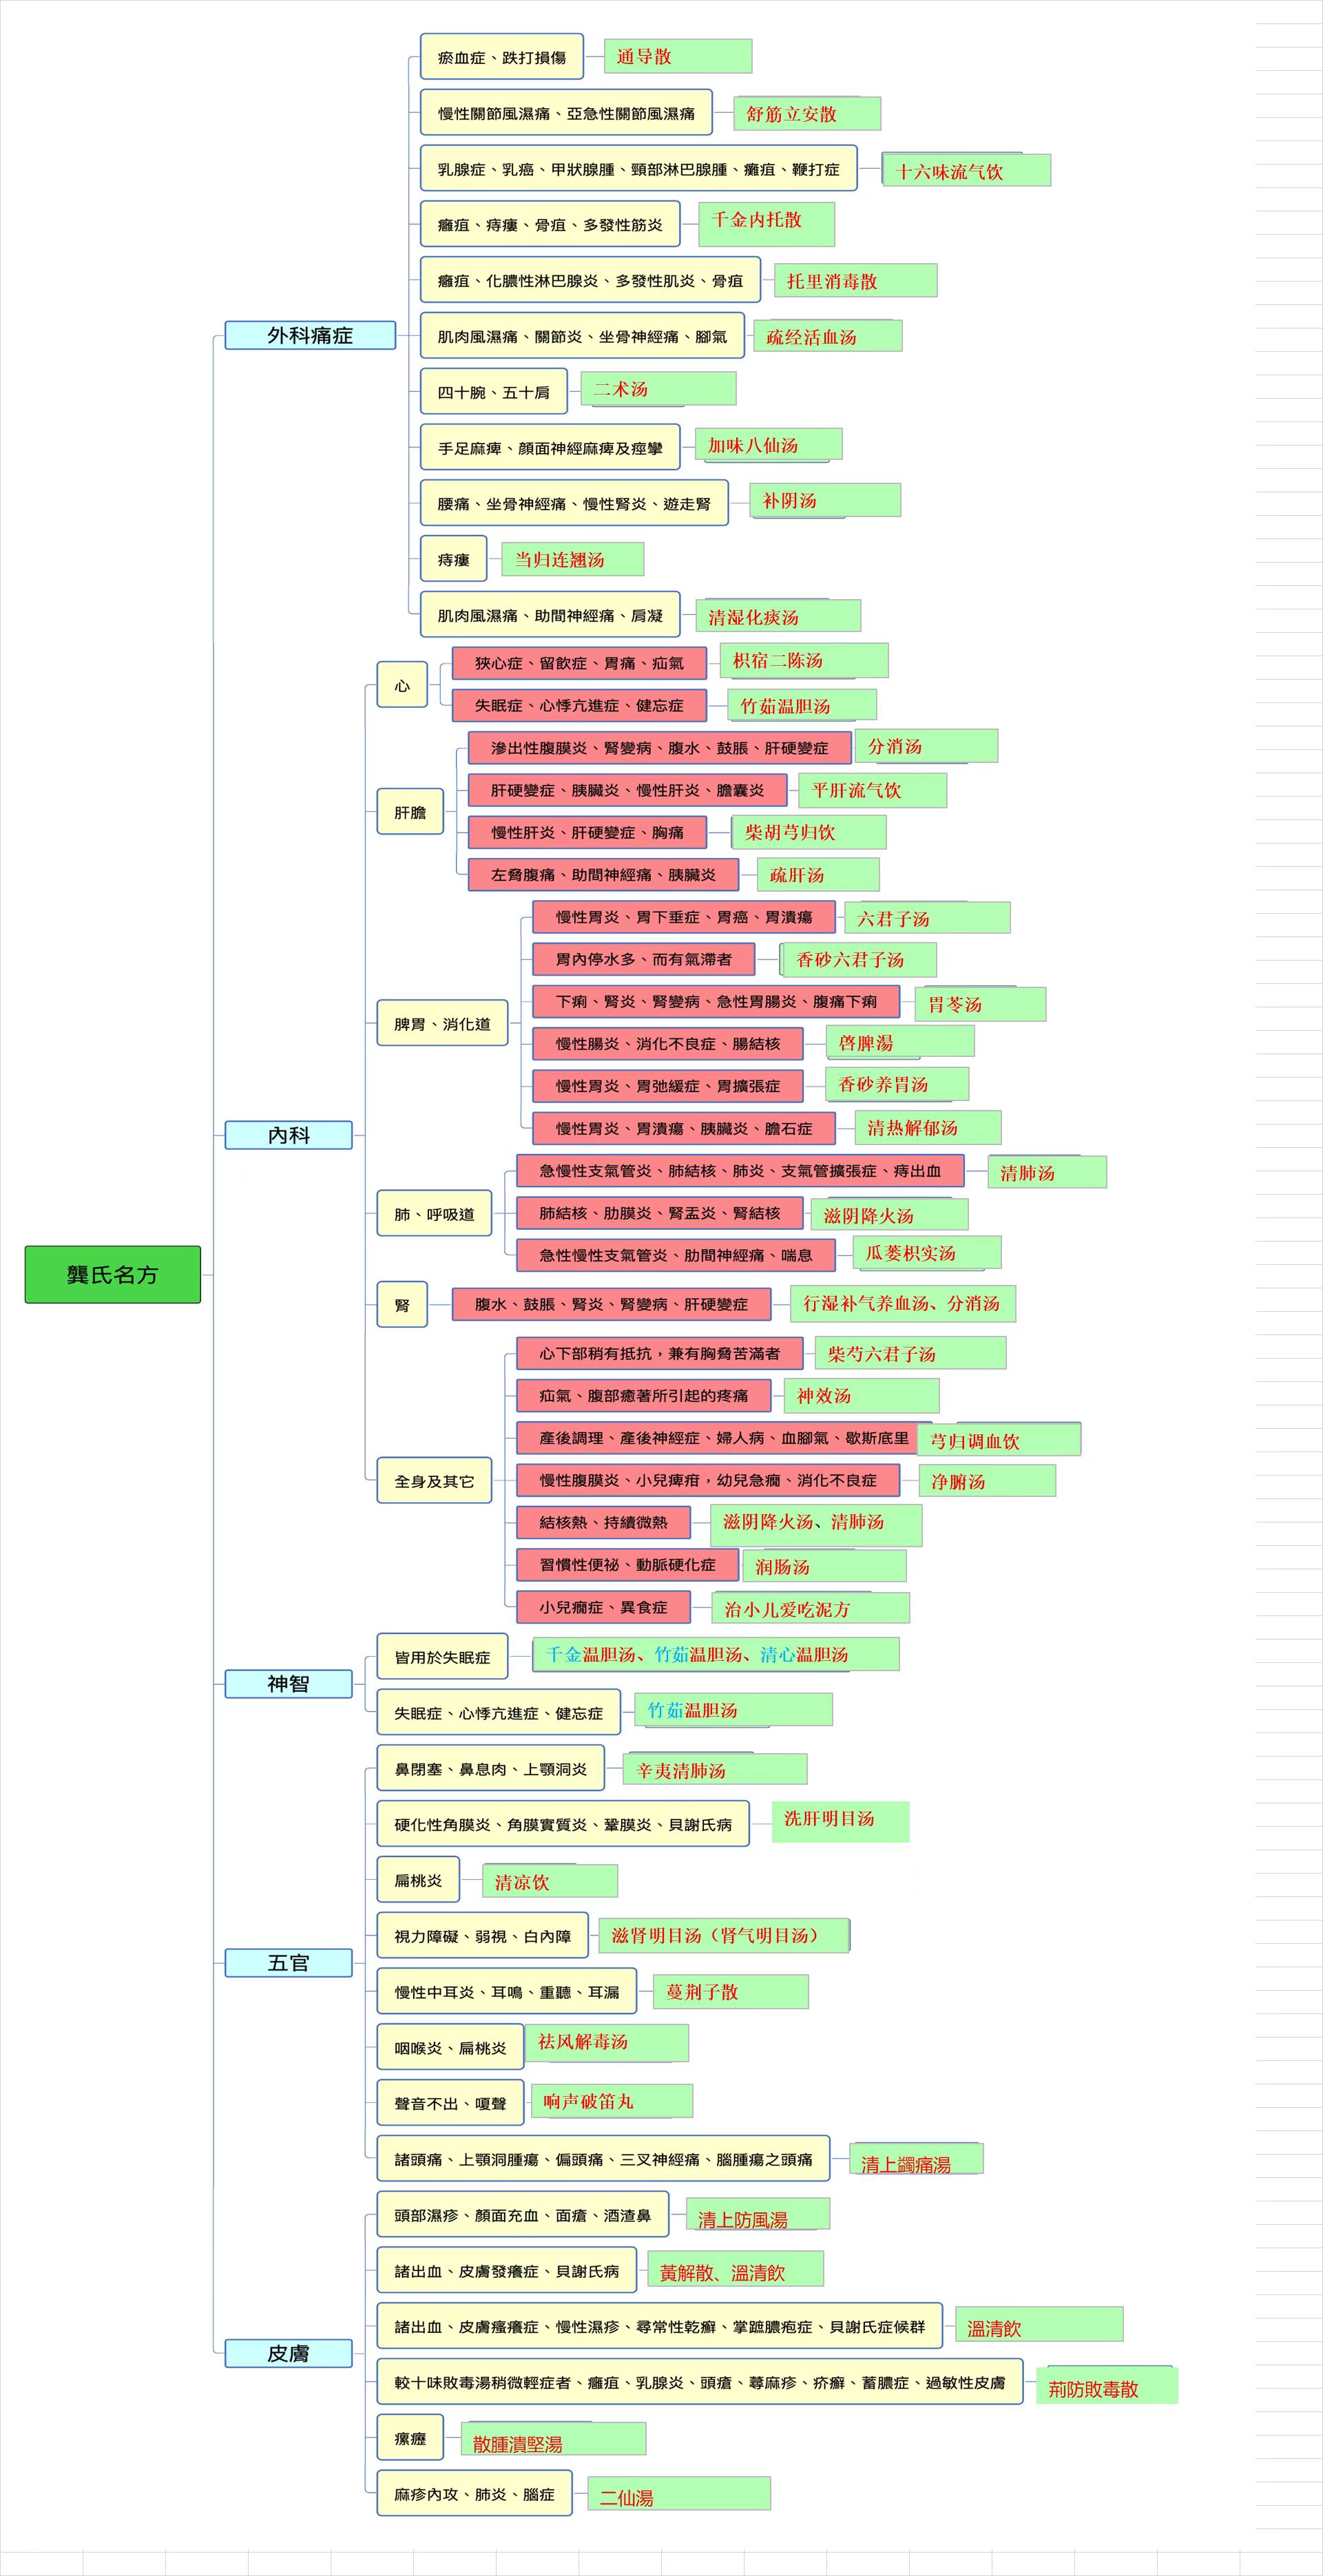Screen dimensions: 1323x2576
Task: Click the 心 sub-branch node
Action: (402, 685)
